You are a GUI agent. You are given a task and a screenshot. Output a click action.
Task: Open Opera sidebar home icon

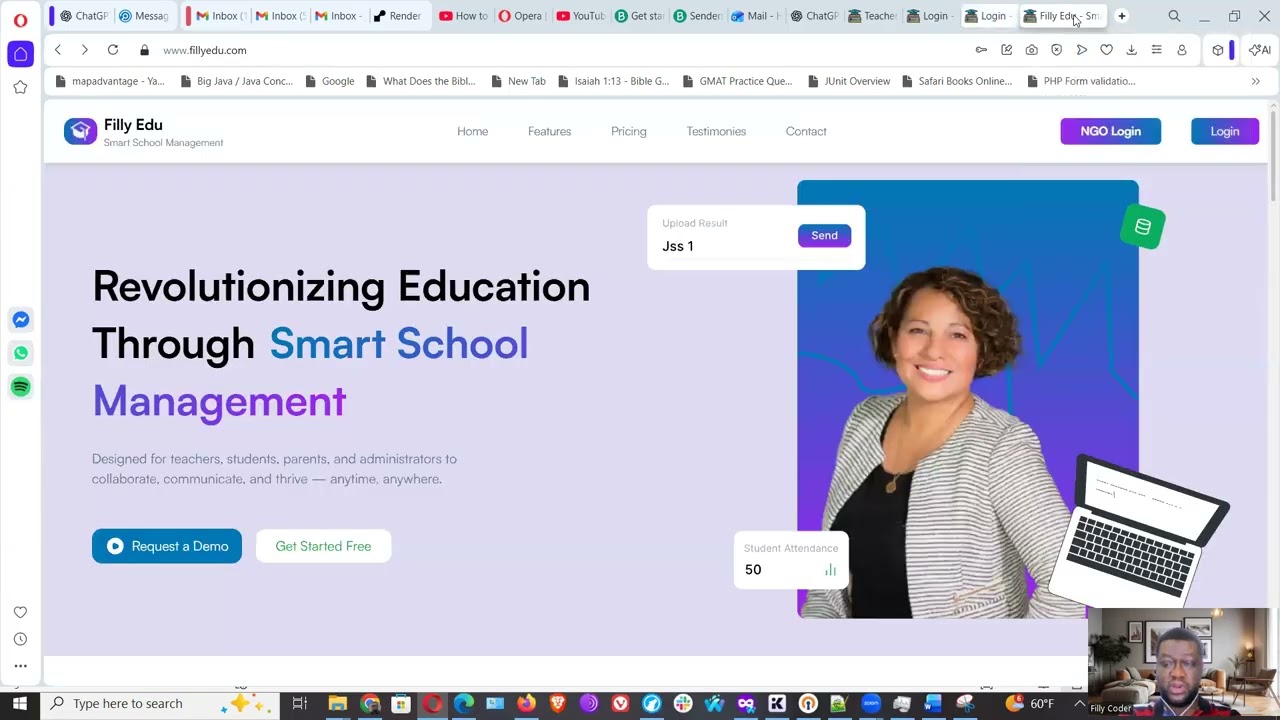21,54
